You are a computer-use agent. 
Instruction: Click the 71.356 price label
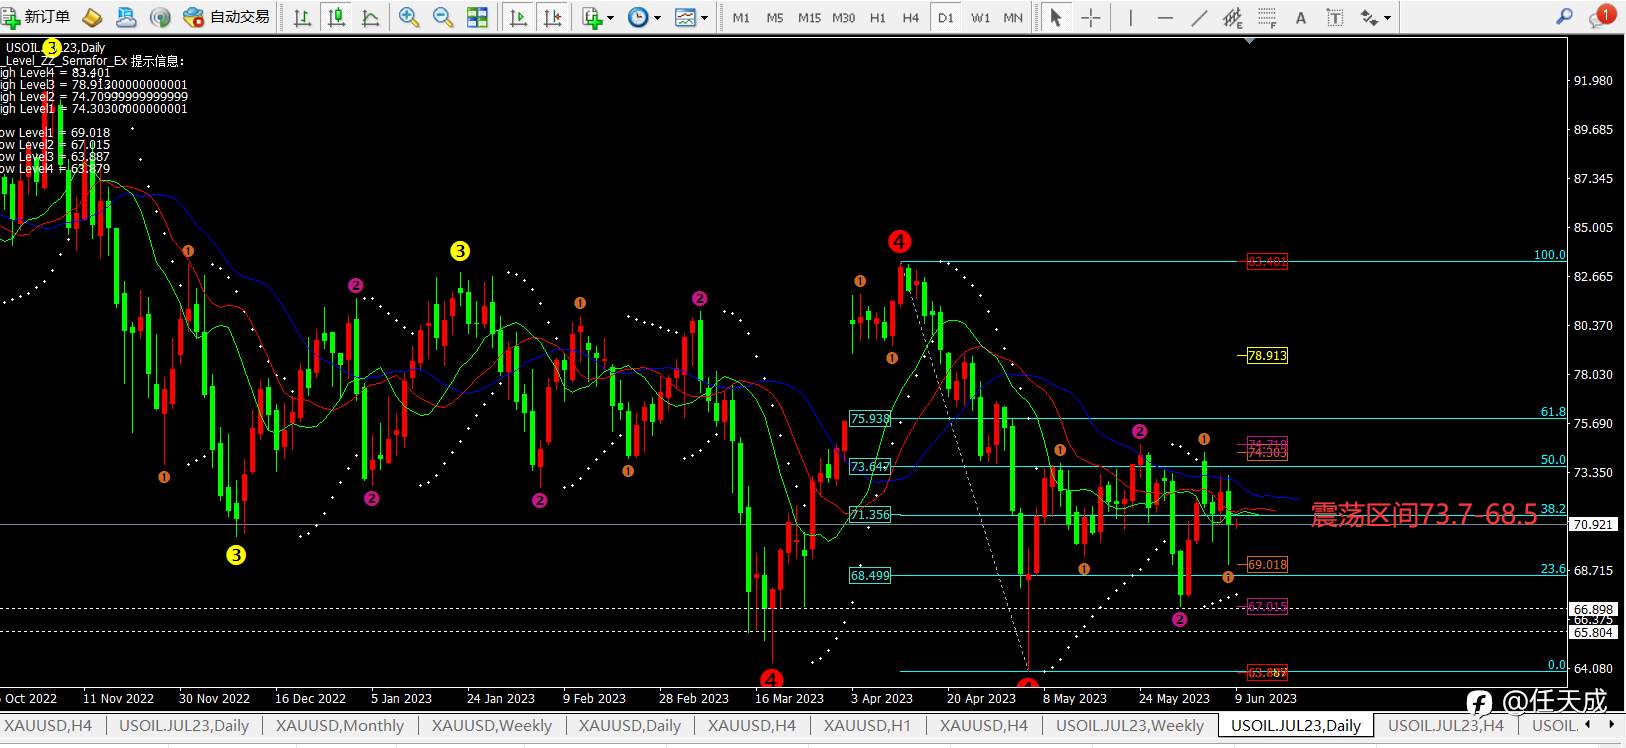[870, 515]
